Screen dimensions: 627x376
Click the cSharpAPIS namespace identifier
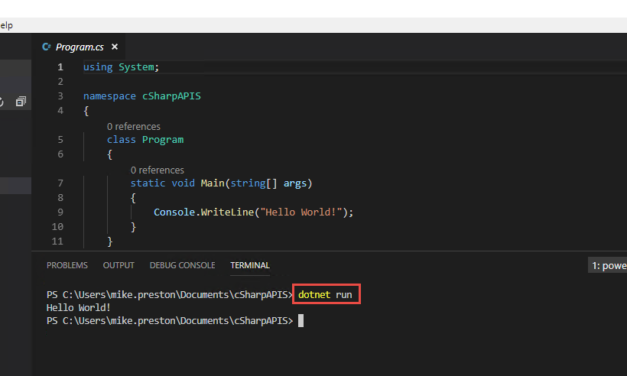coord(172,96)
